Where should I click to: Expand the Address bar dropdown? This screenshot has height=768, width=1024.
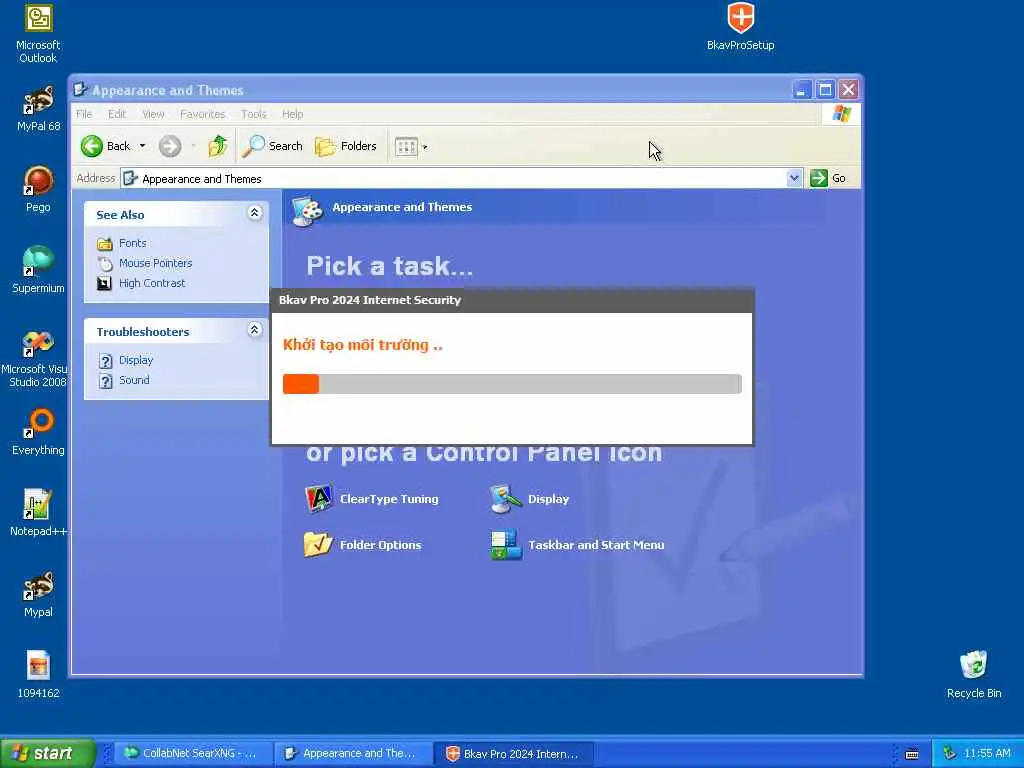point(794,178)
